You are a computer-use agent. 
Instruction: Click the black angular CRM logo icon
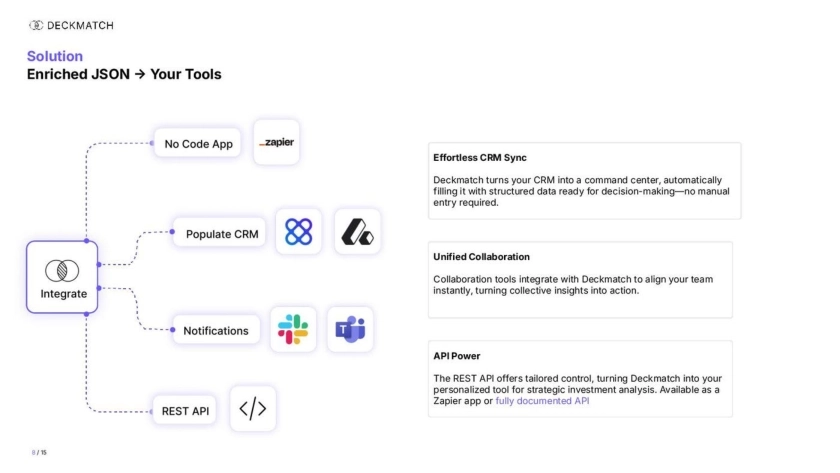click(x=357, y=232)
